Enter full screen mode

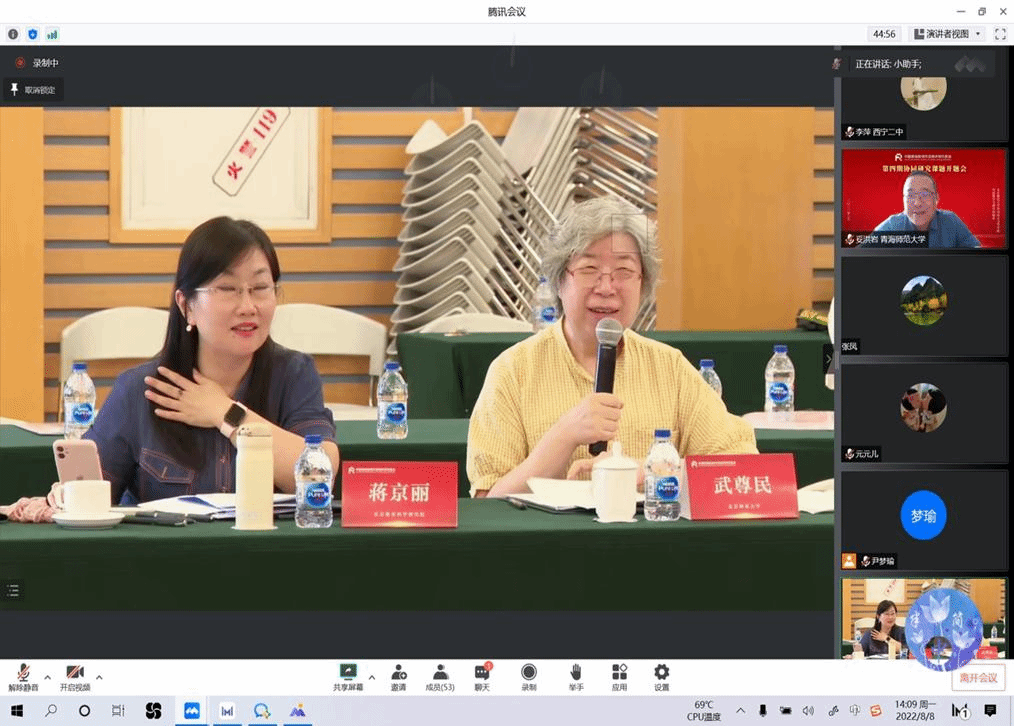click(1000, 34)
